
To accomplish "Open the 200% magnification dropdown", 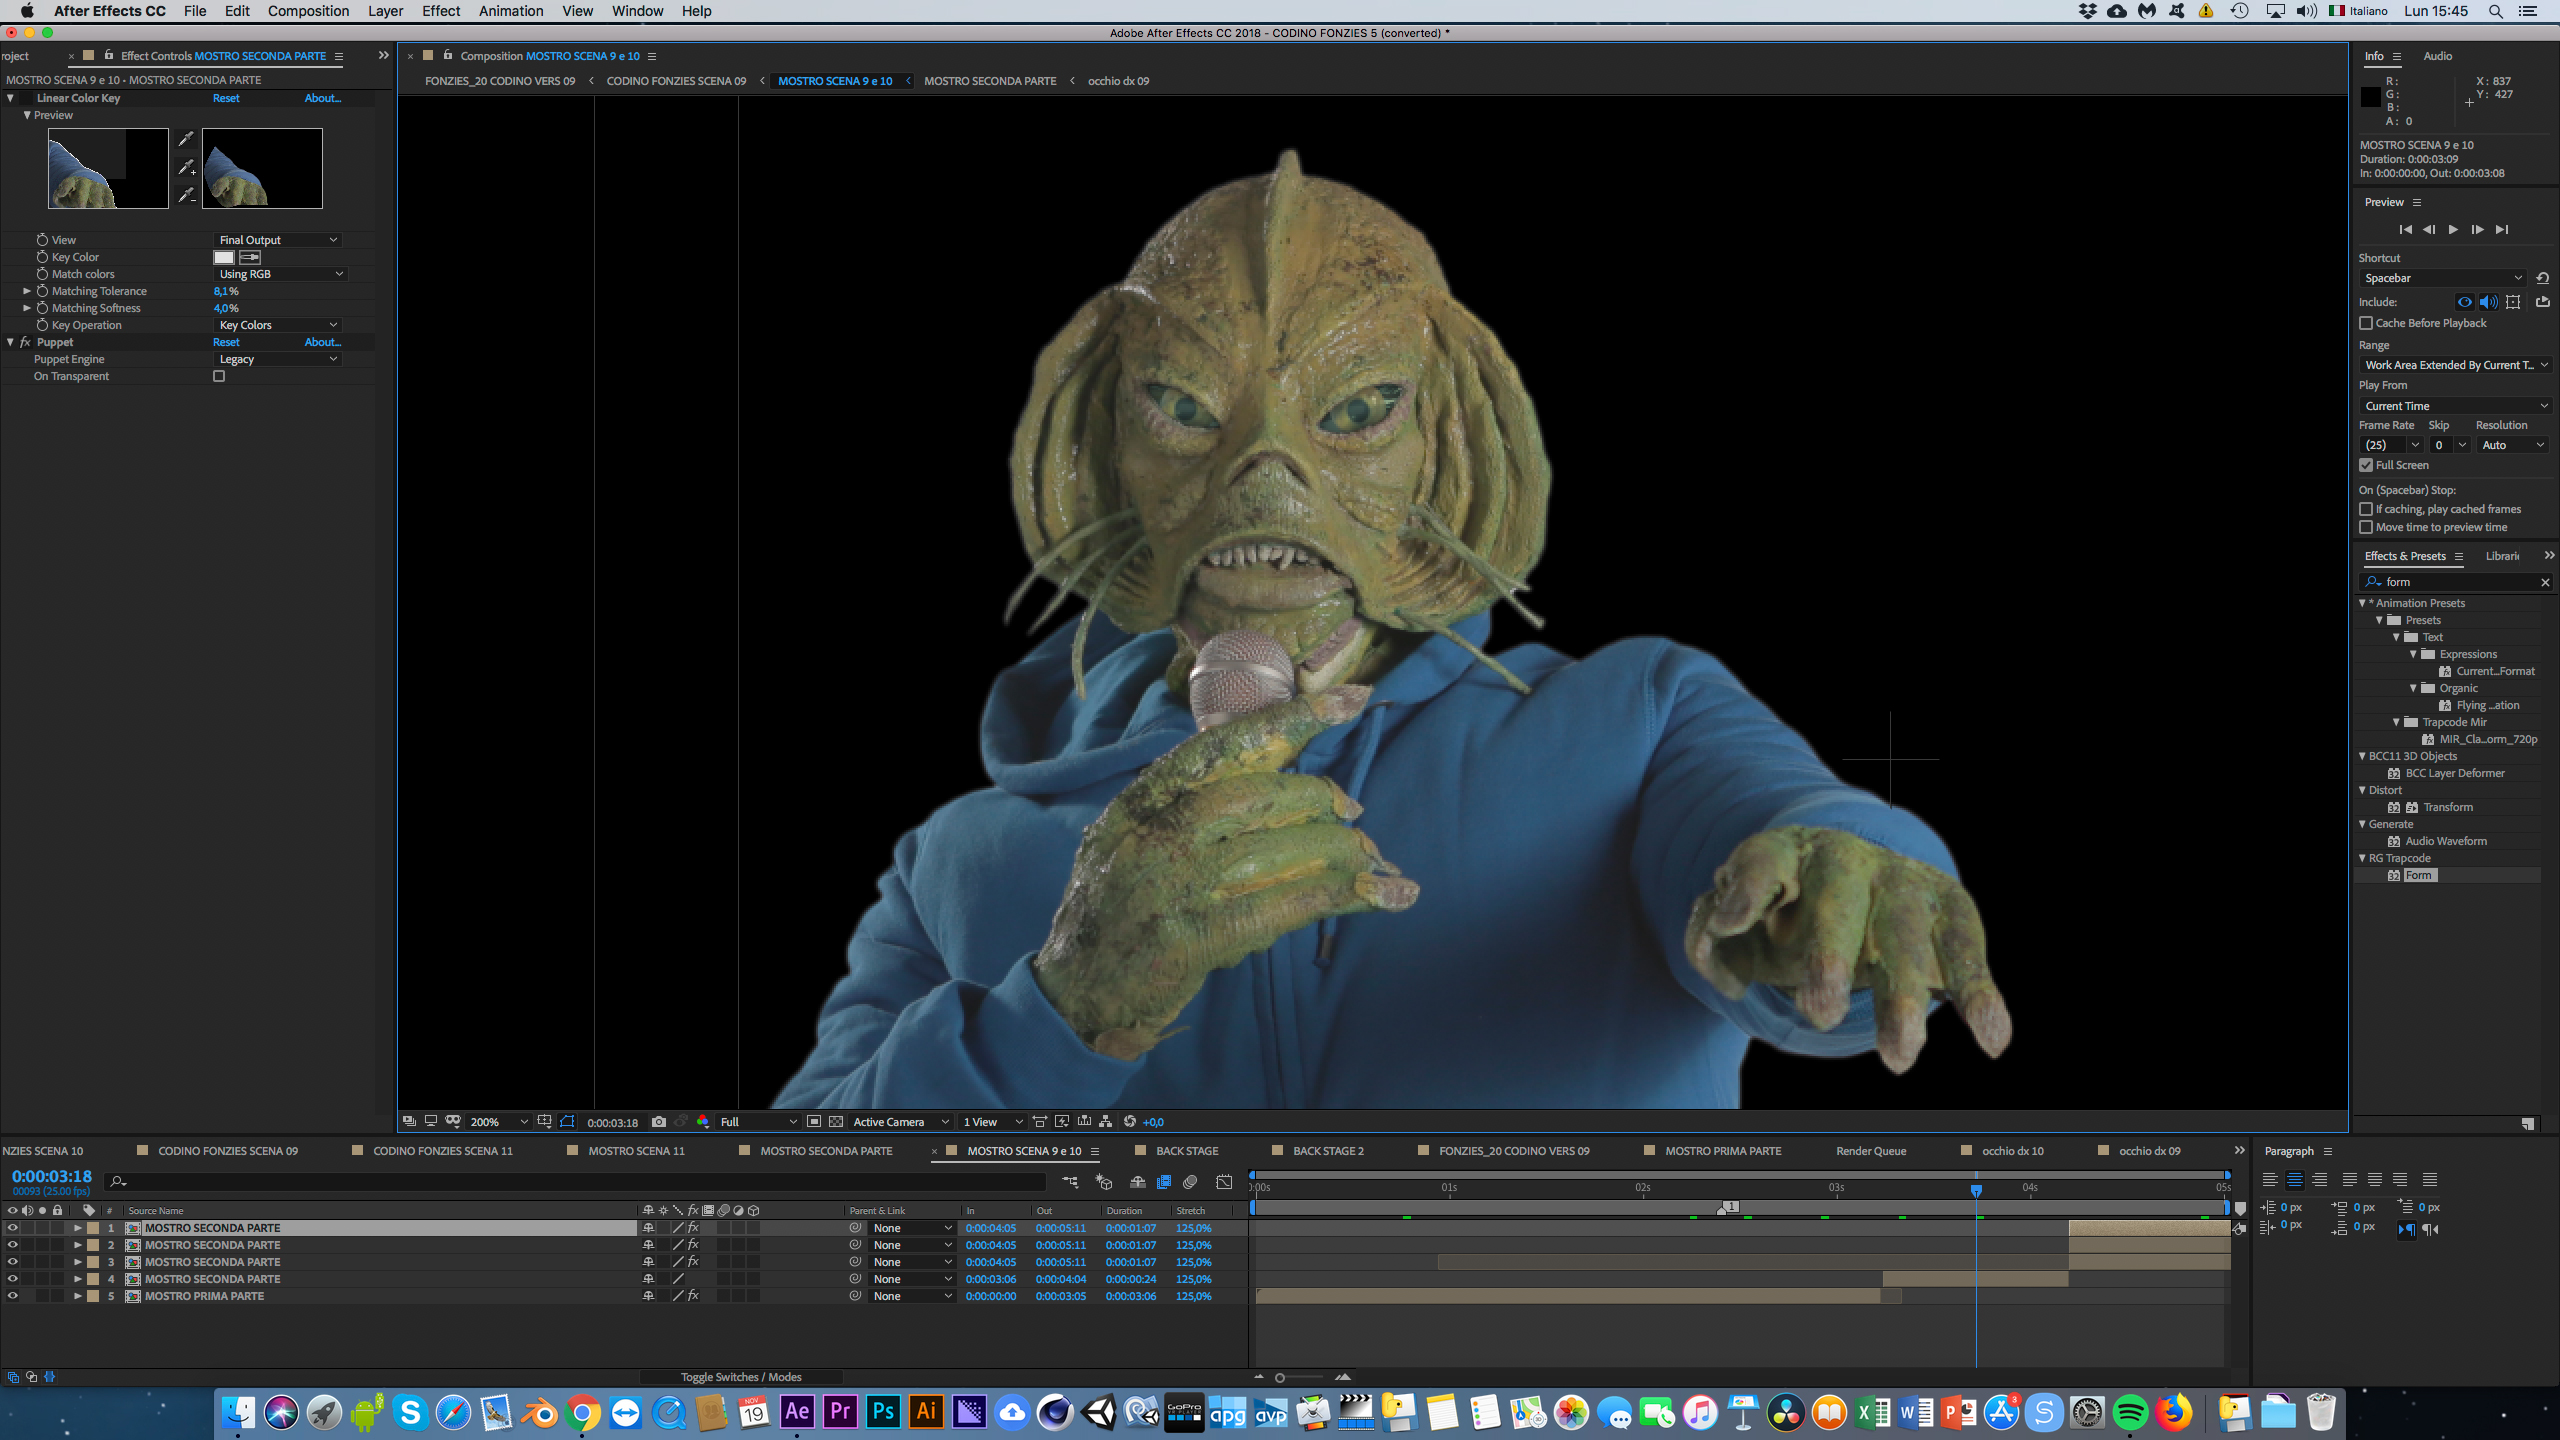I will (497, 1122).
